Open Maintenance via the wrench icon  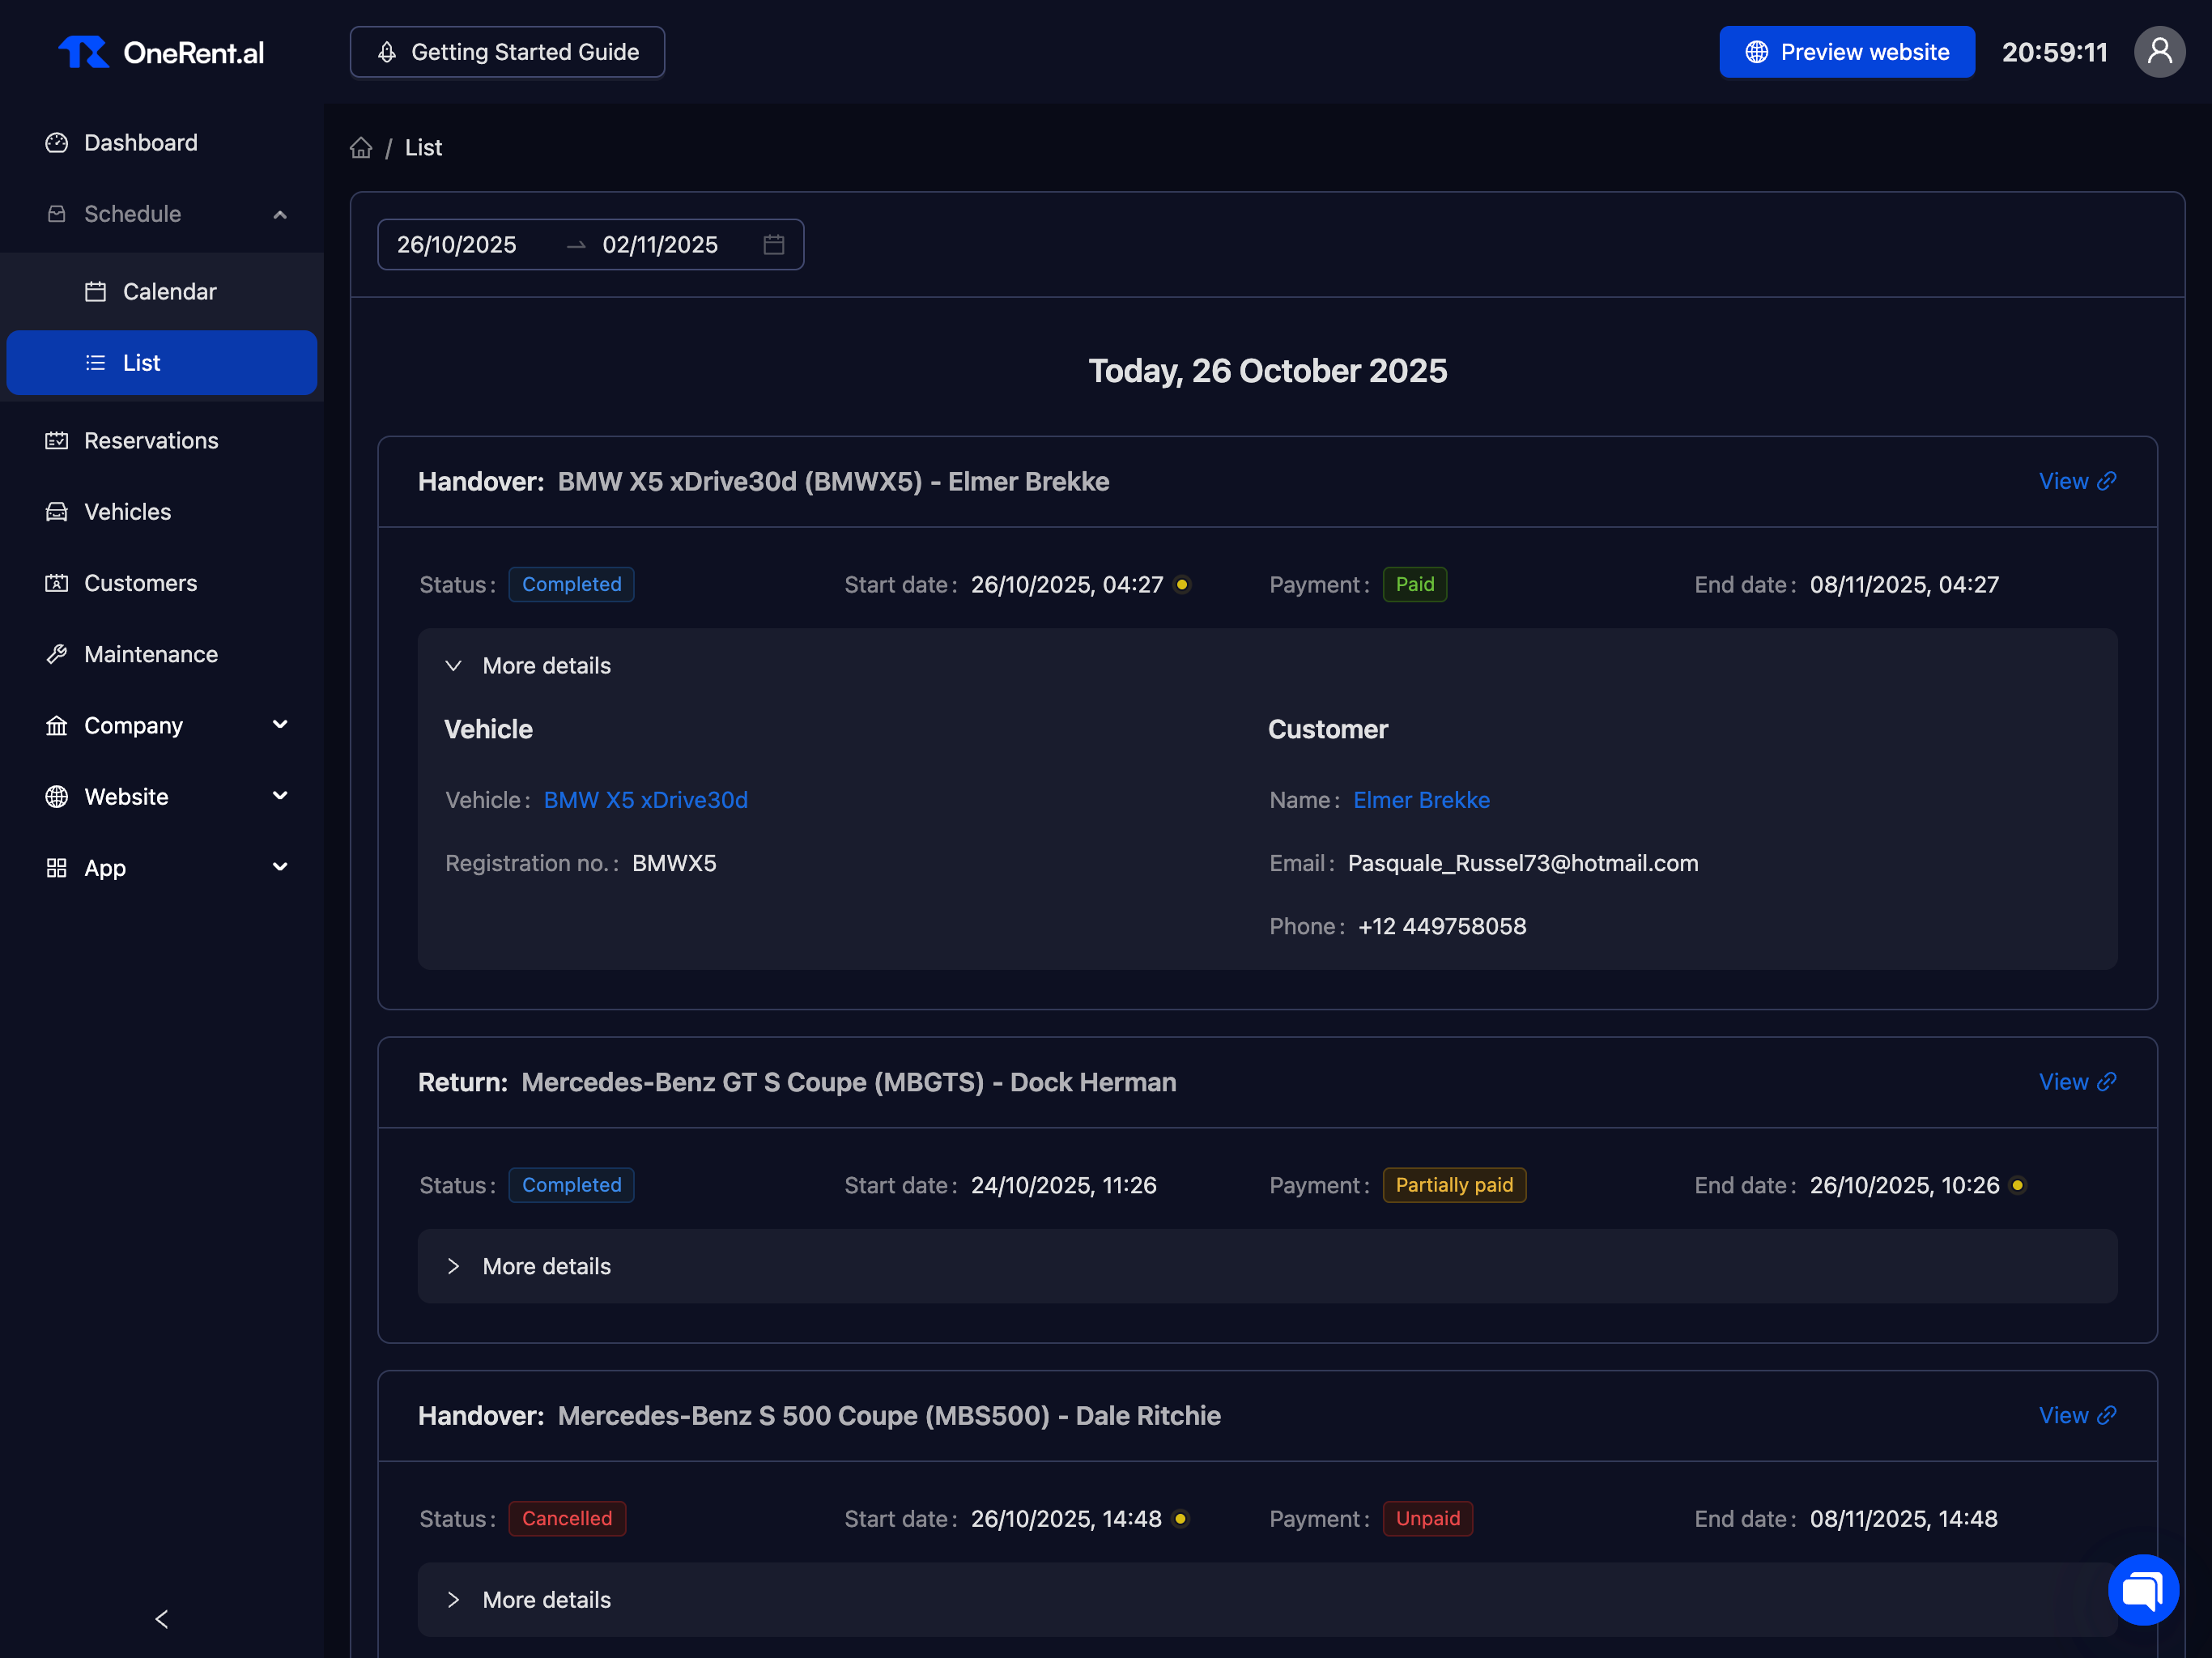(x=57, y=654)
